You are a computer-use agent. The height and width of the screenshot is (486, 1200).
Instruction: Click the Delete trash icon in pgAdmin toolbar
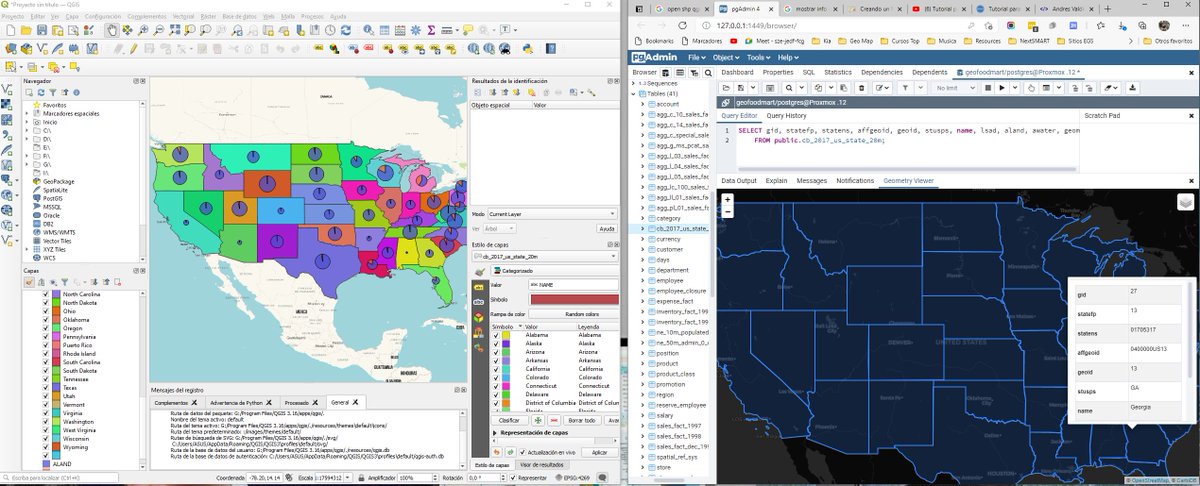click(861, 88)
